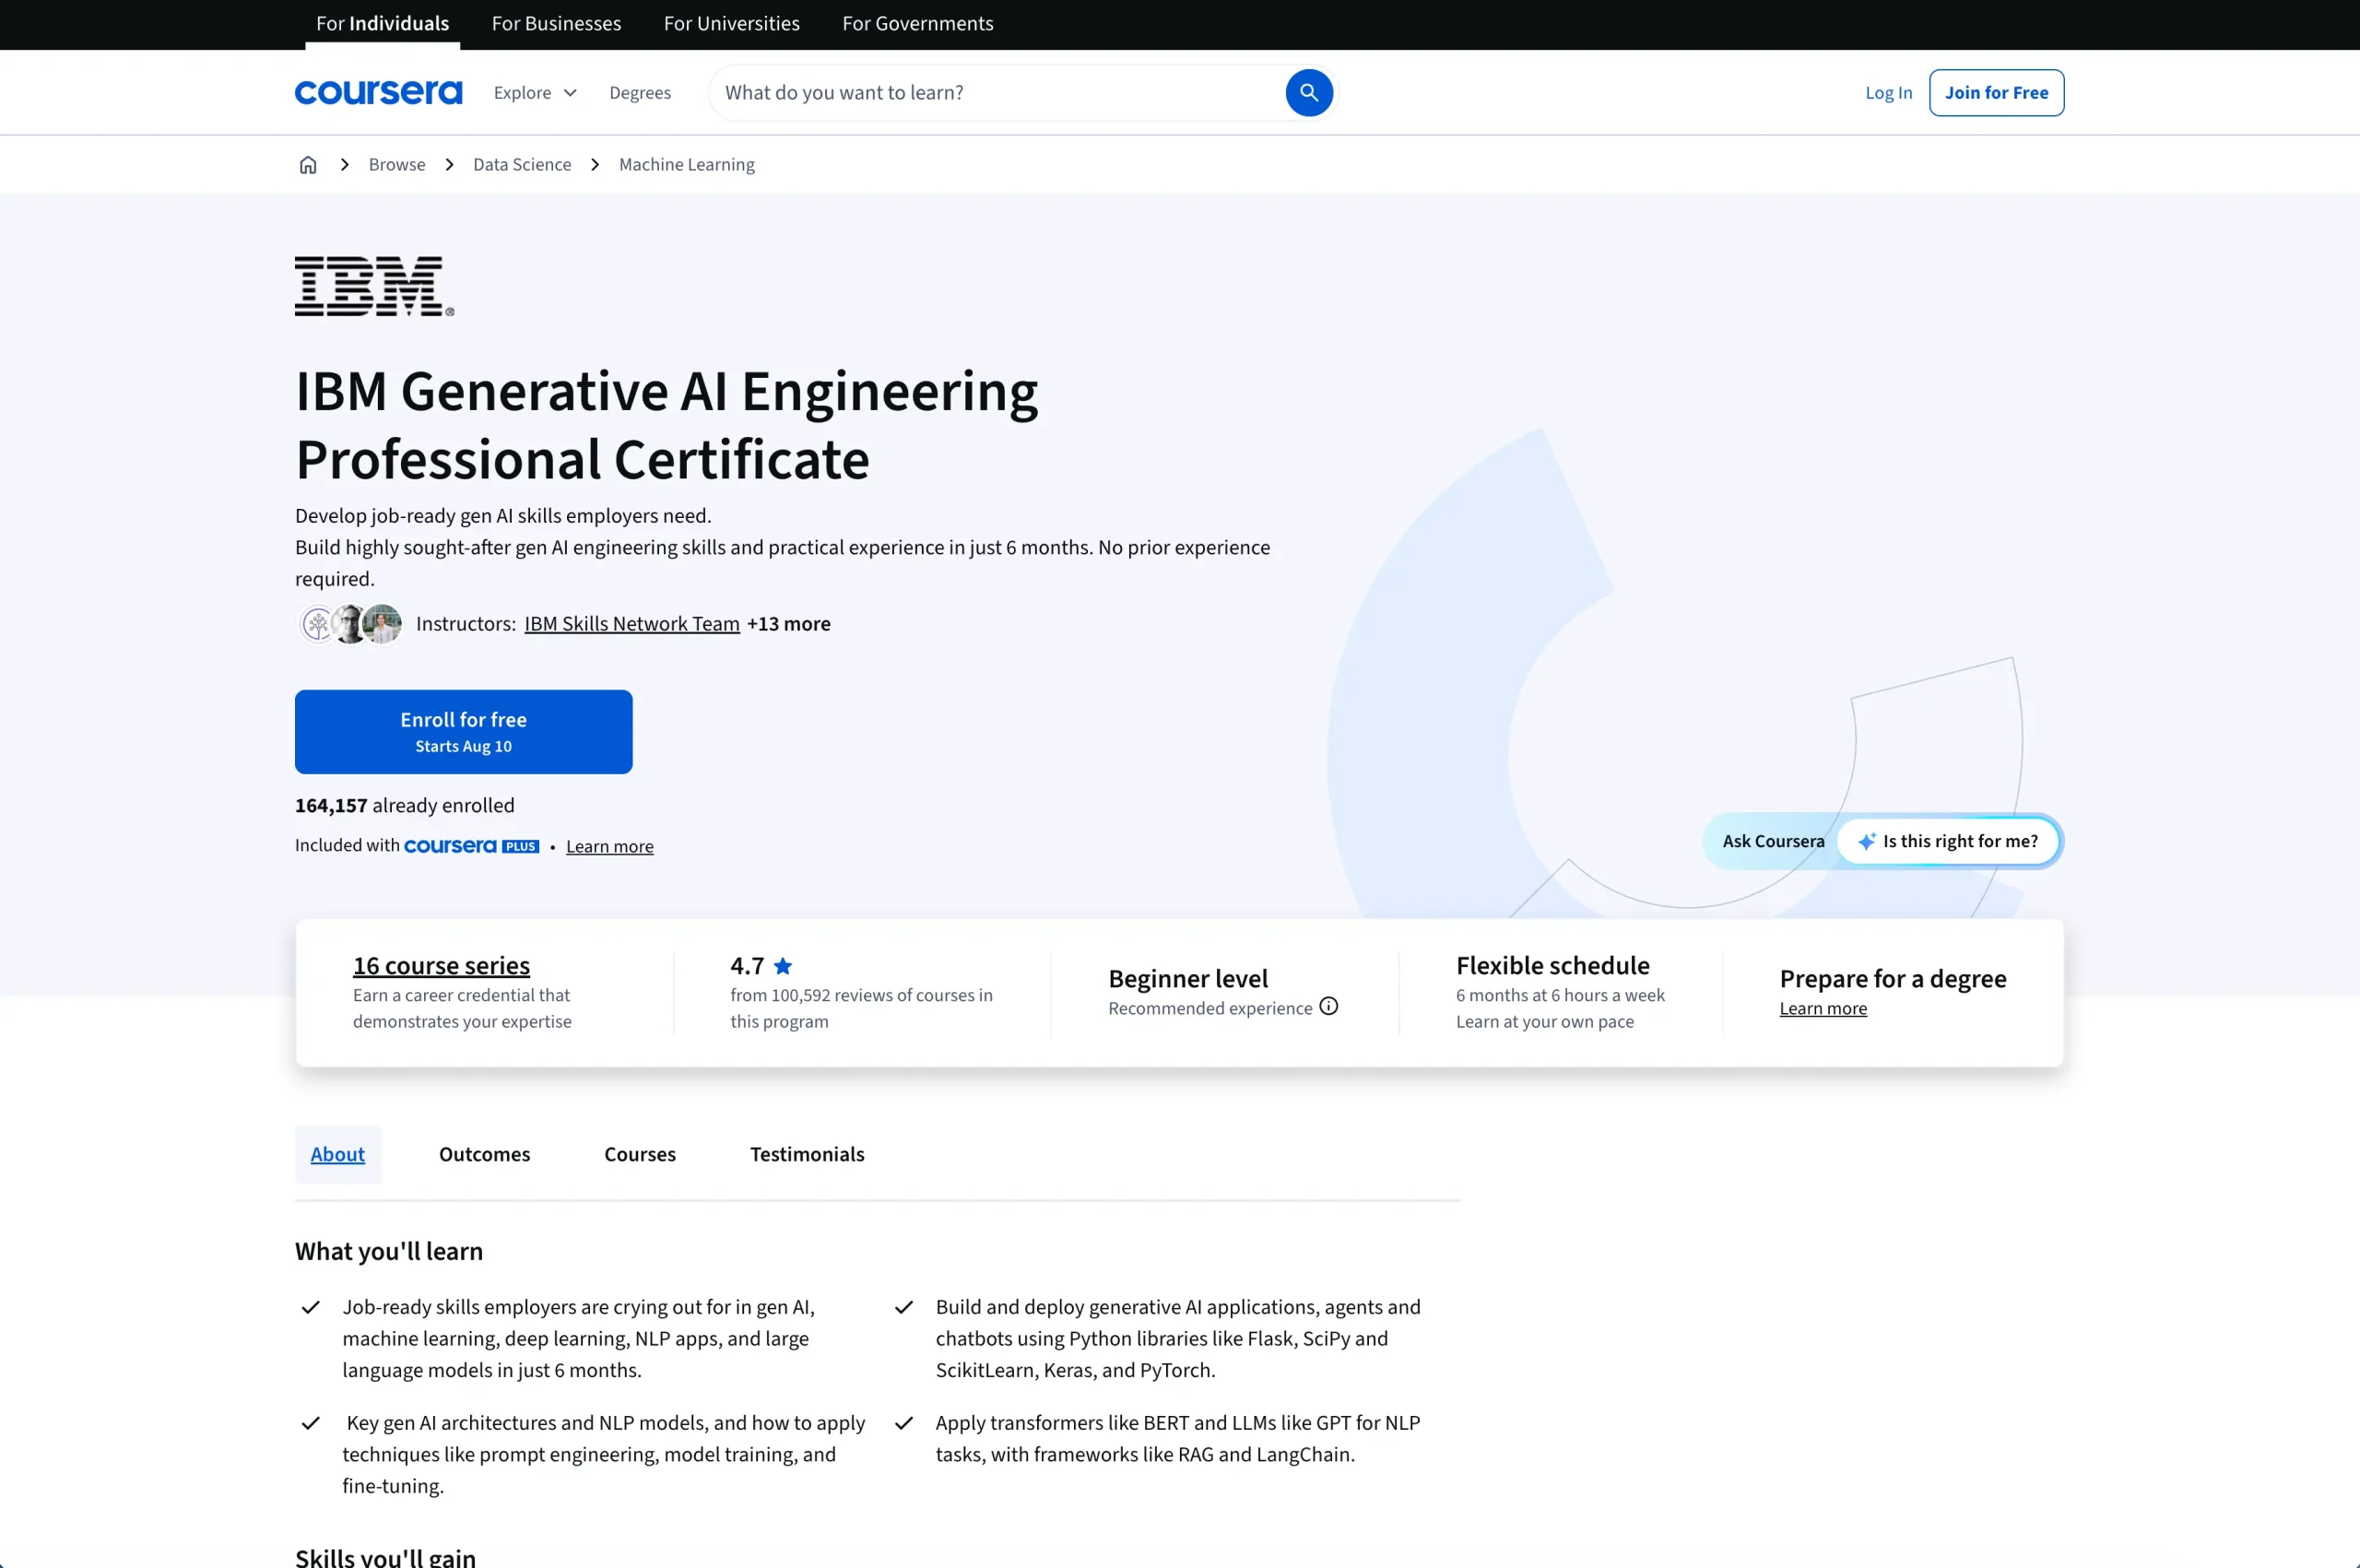The height and width of the screenshot is (1568, 2360).
Task: Open the Machine Learning breadcrumb
Action: click(686, 164)
